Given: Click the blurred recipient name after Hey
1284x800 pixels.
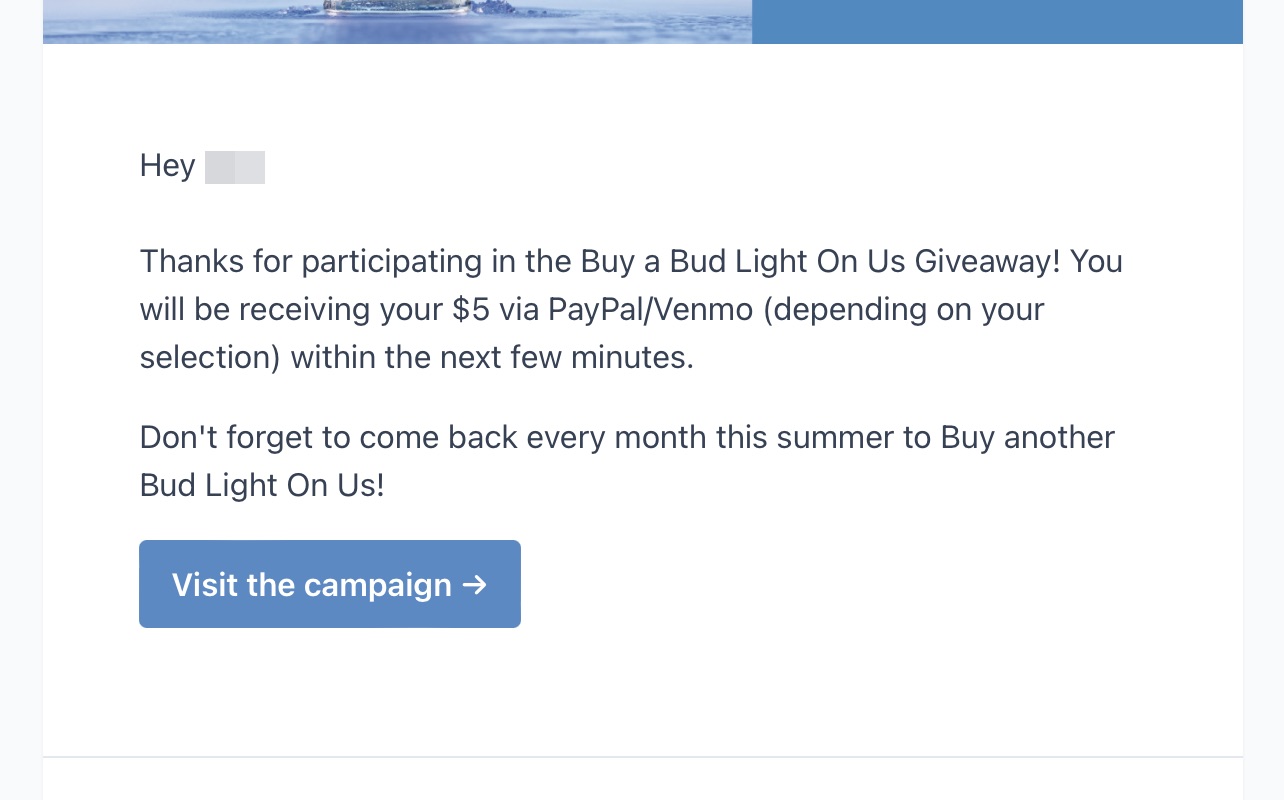Looking at the screenshot, I should click(235, 167).
